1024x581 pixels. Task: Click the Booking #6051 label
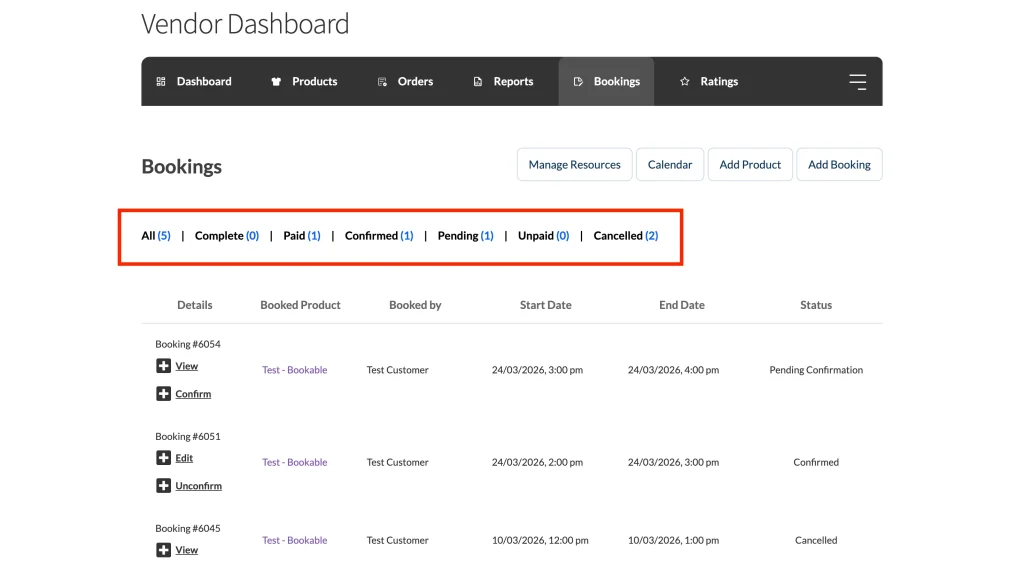[x=188, y=436]
